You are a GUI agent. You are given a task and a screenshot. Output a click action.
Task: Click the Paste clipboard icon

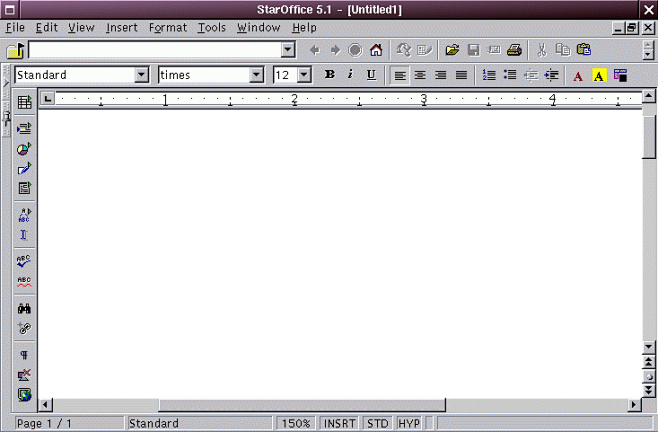click(x=584, y=50)
